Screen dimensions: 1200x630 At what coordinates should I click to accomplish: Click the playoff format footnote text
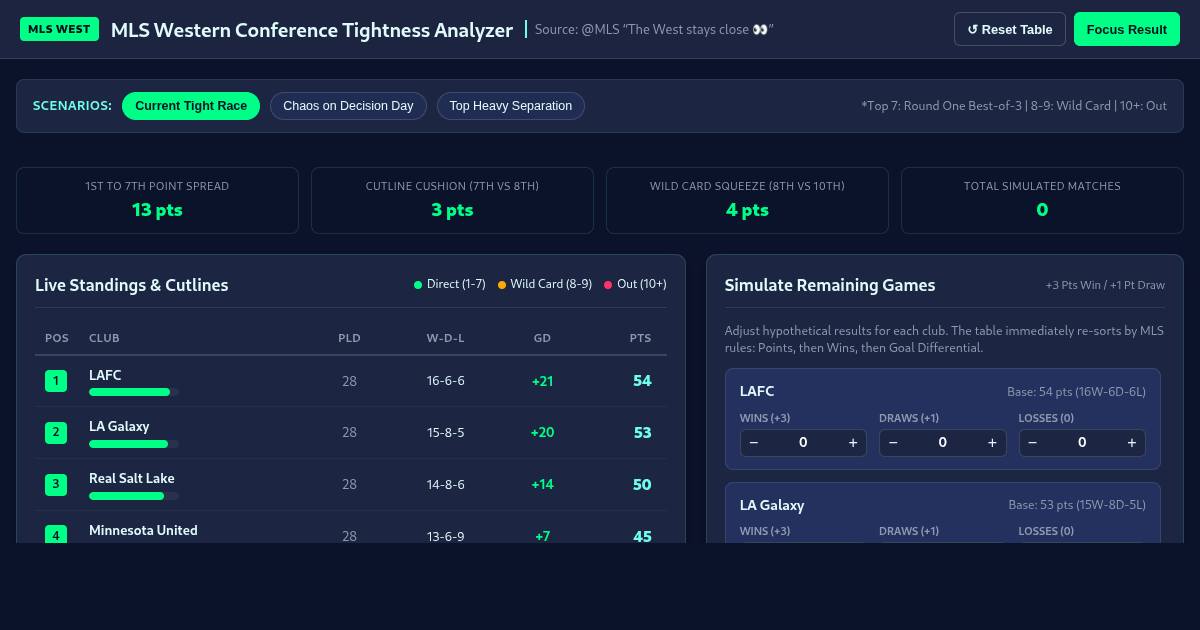1014,106
